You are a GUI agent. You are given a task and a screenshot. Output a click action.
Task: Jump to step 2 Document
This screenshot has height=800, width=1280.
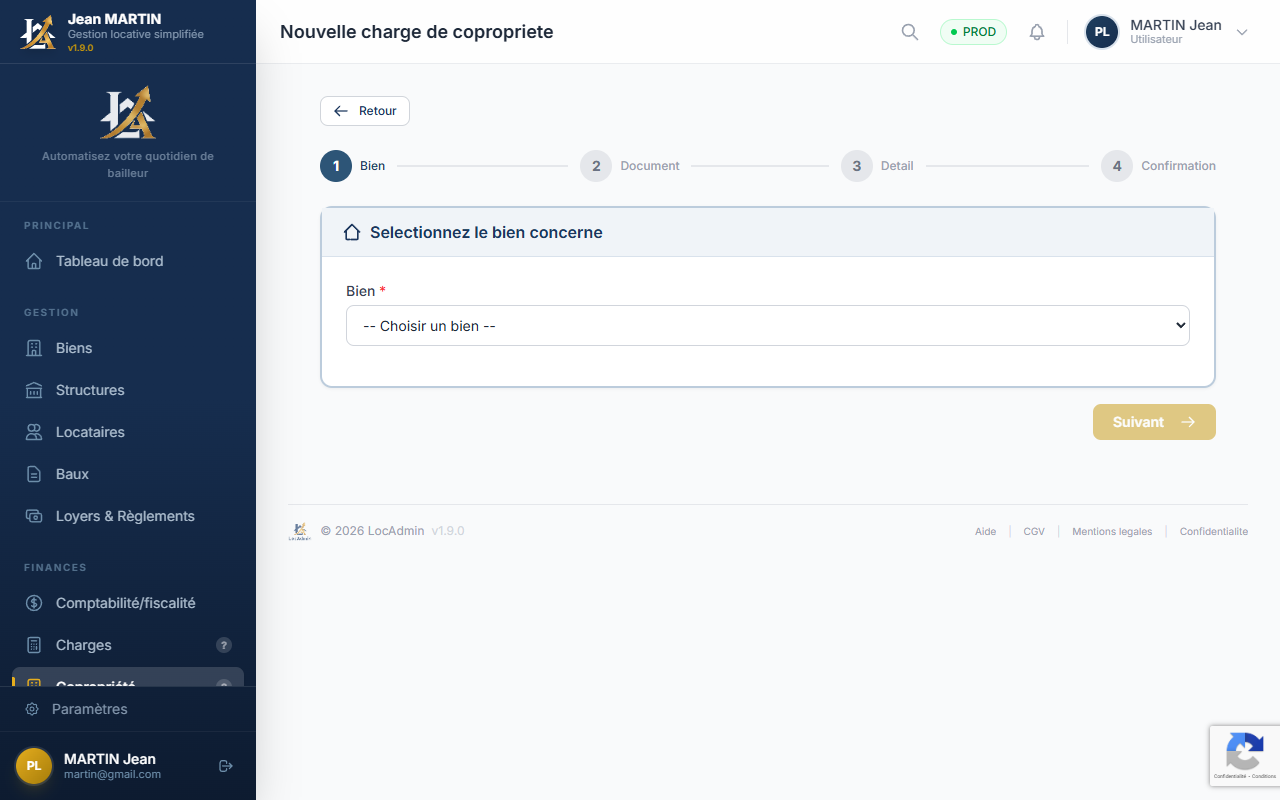(596, 166)
